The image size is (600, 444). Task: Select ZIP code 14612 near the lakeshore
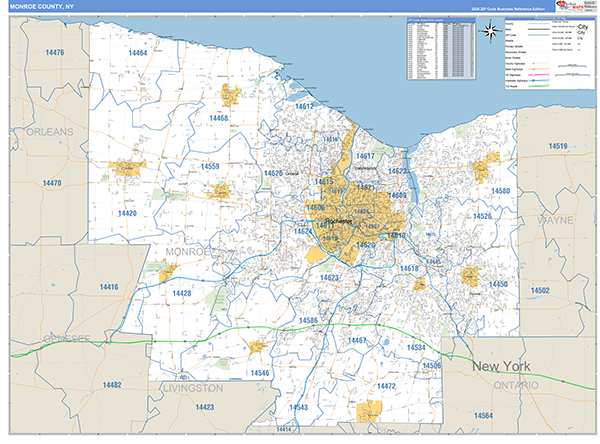pyautogui.click(x=304, y=106)
